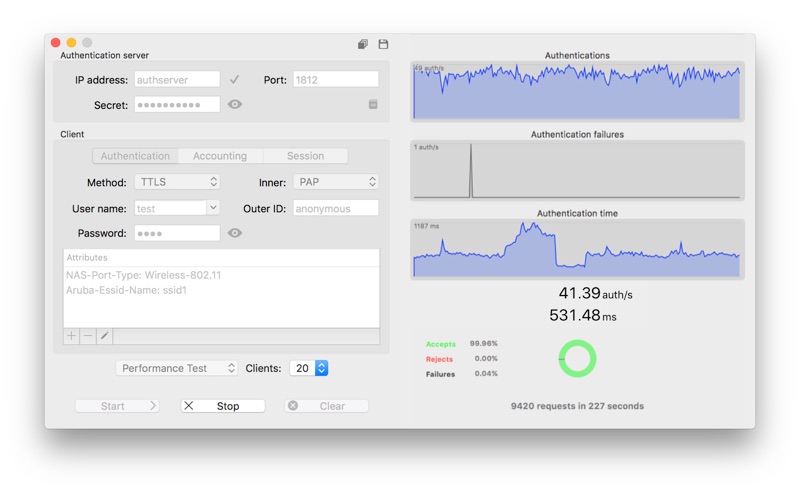Image resolution: width=800 pixels, height=500 pixels.
Task: Remove attribute with the minus button
Action: 88,336
